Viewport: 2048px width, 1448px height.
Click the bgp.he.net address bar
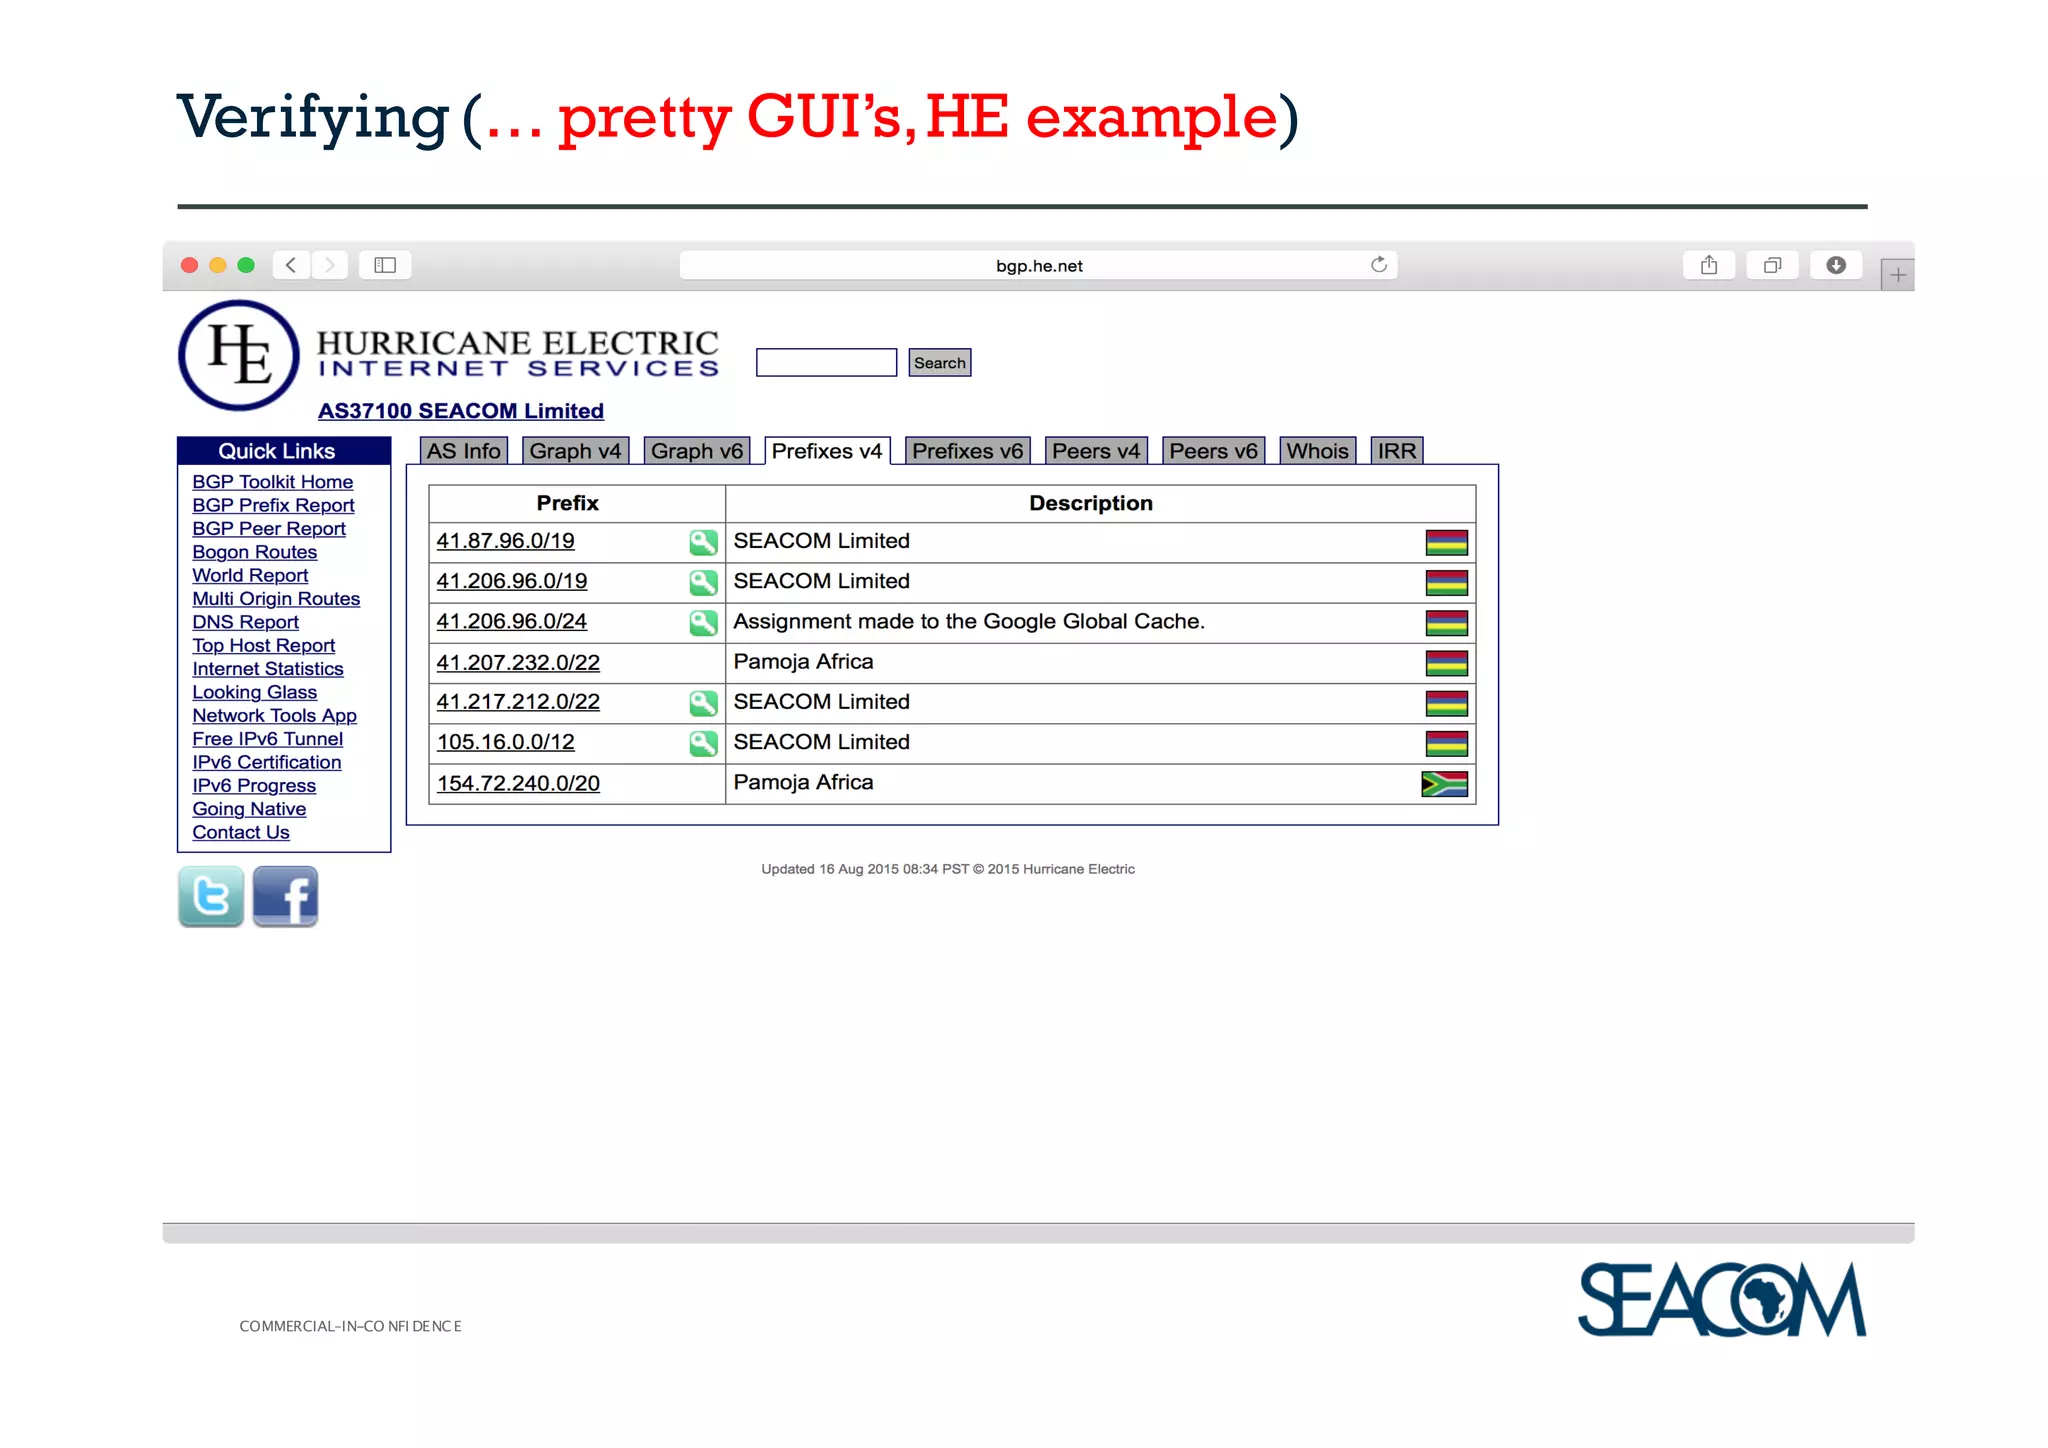tap(1039, 265)
